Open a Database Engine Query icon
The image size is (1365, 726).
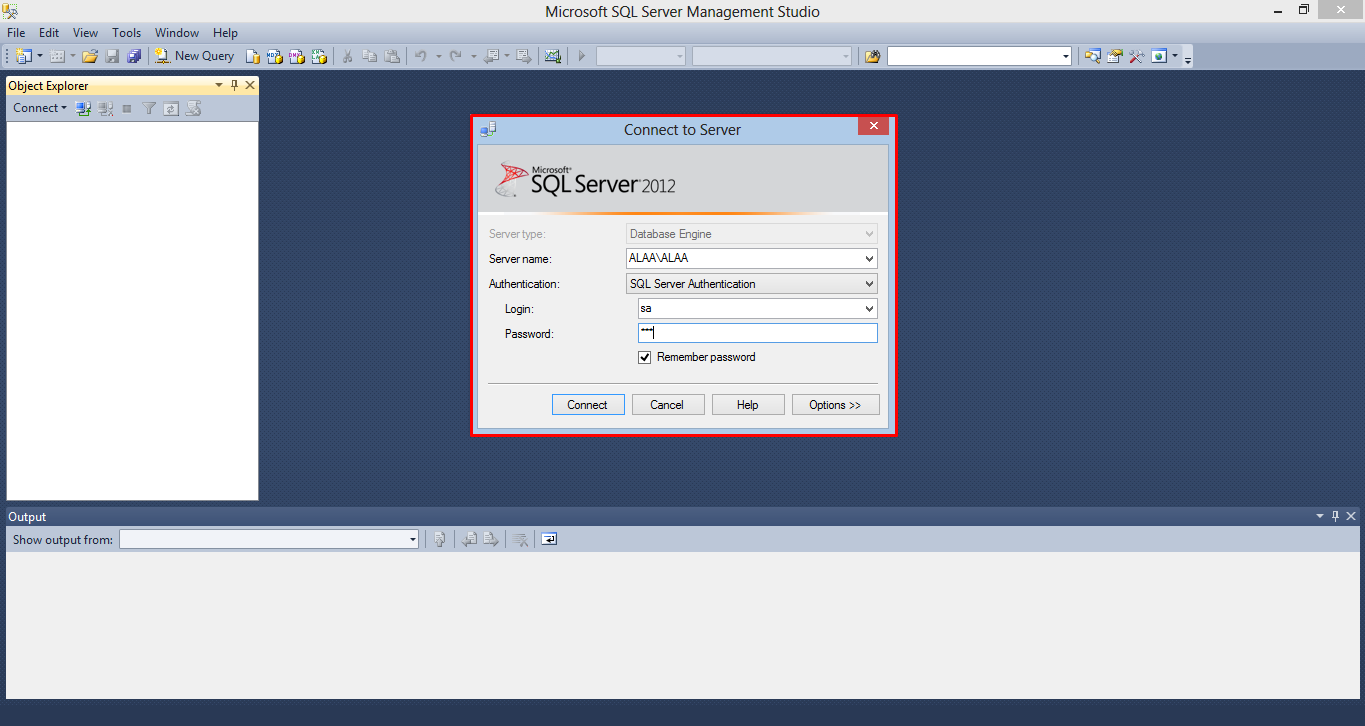coord(254,56)
